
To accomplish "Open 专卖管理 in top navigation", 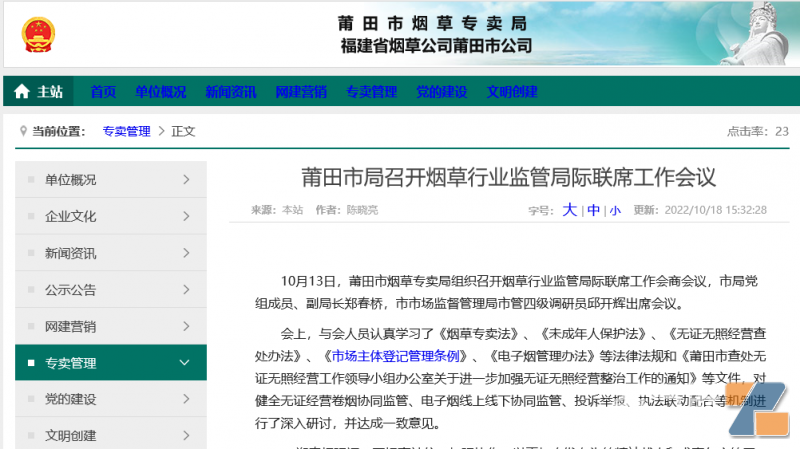I will pos(371,92).
